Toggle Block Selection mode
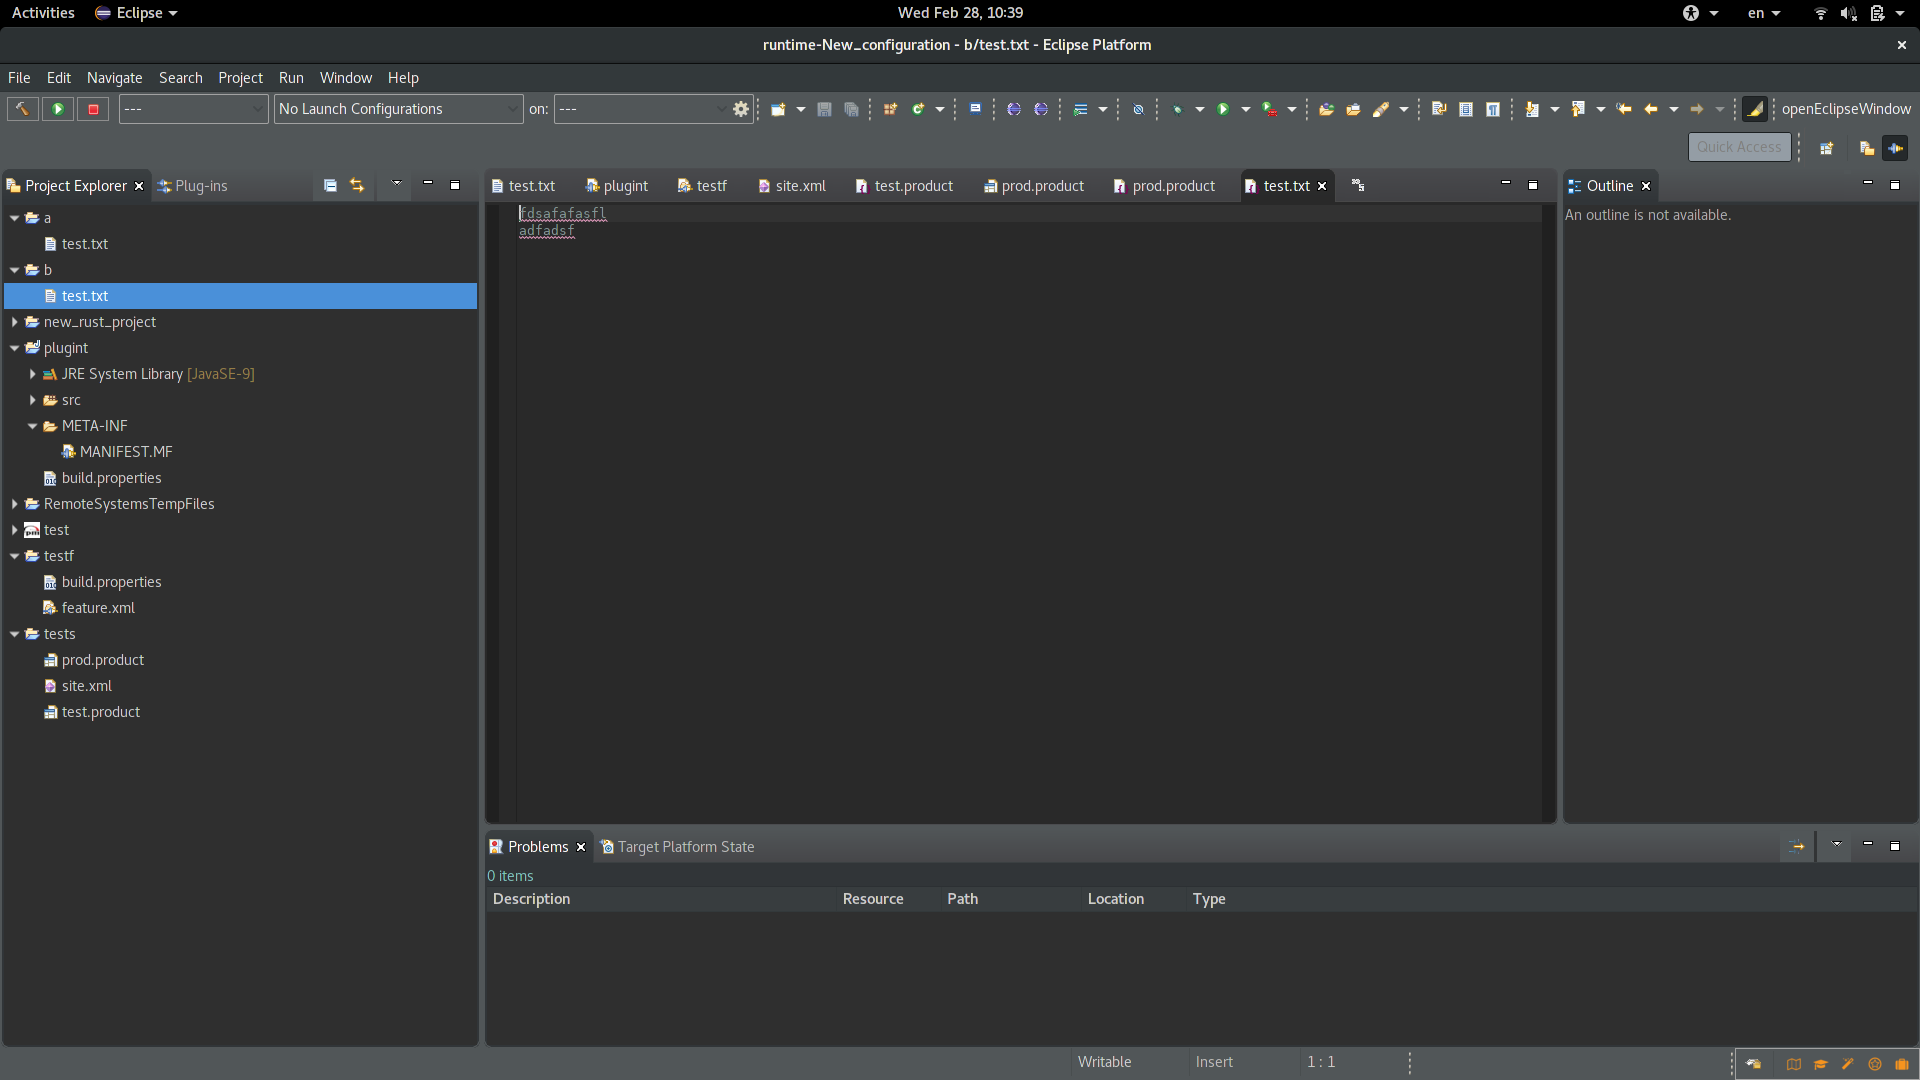Screen dimensions: 1920x1080 pos(1466,109)
